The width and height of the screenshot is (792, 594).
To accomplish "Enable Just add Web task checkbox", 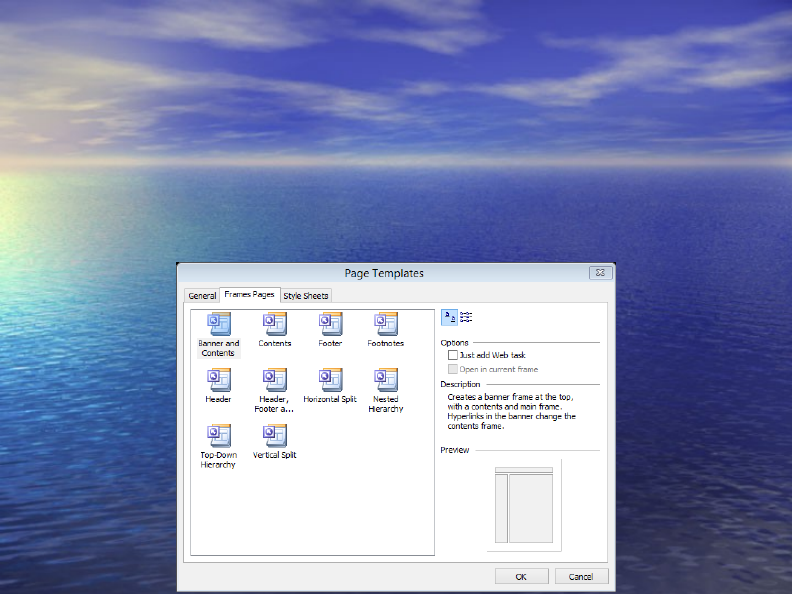I will [453, 355].
